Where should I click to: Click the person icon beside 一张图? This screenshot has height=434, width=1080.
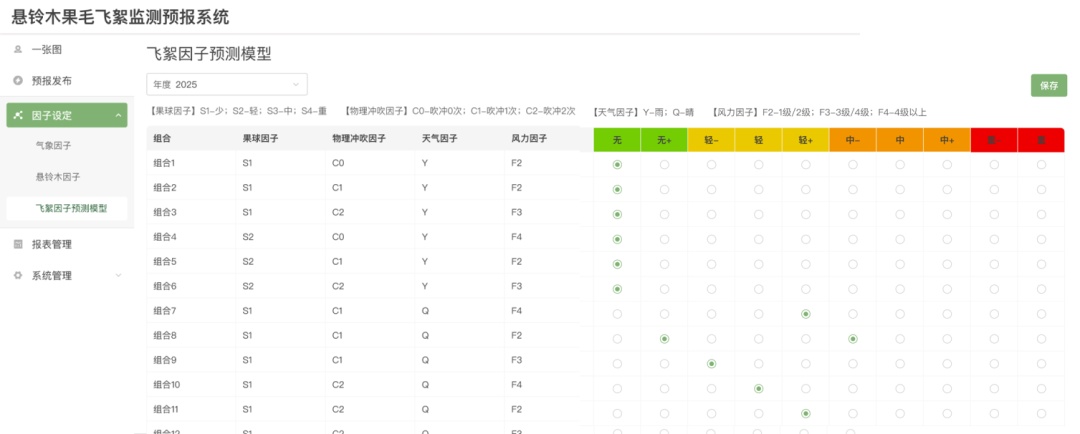pos(18,49)
